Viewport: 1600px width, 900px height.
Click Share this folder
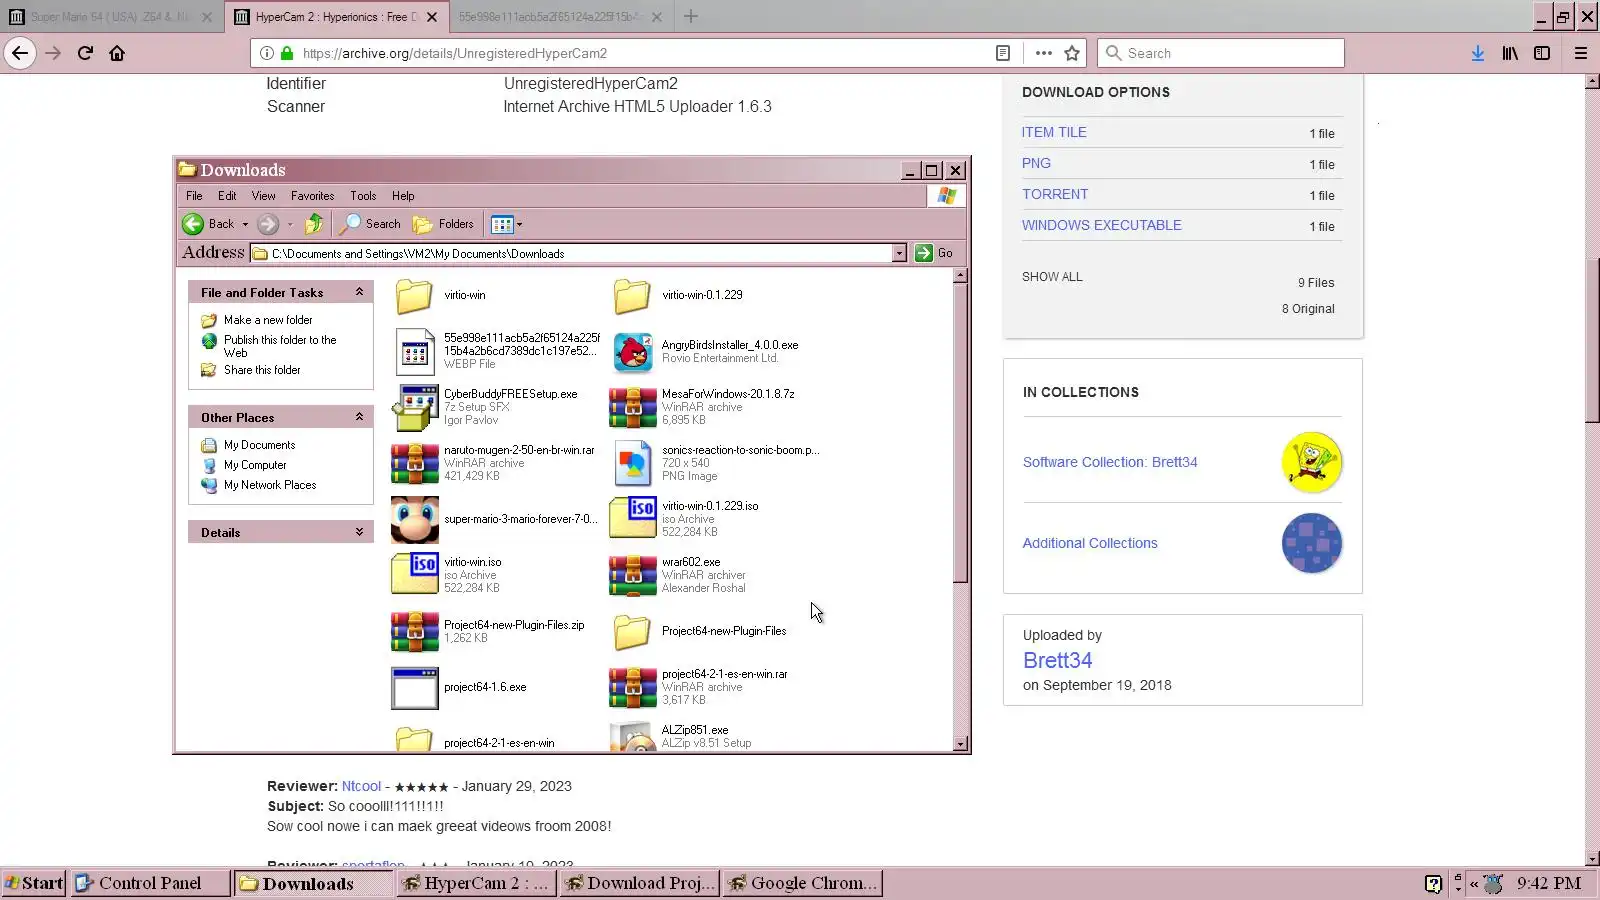[262, 370]
